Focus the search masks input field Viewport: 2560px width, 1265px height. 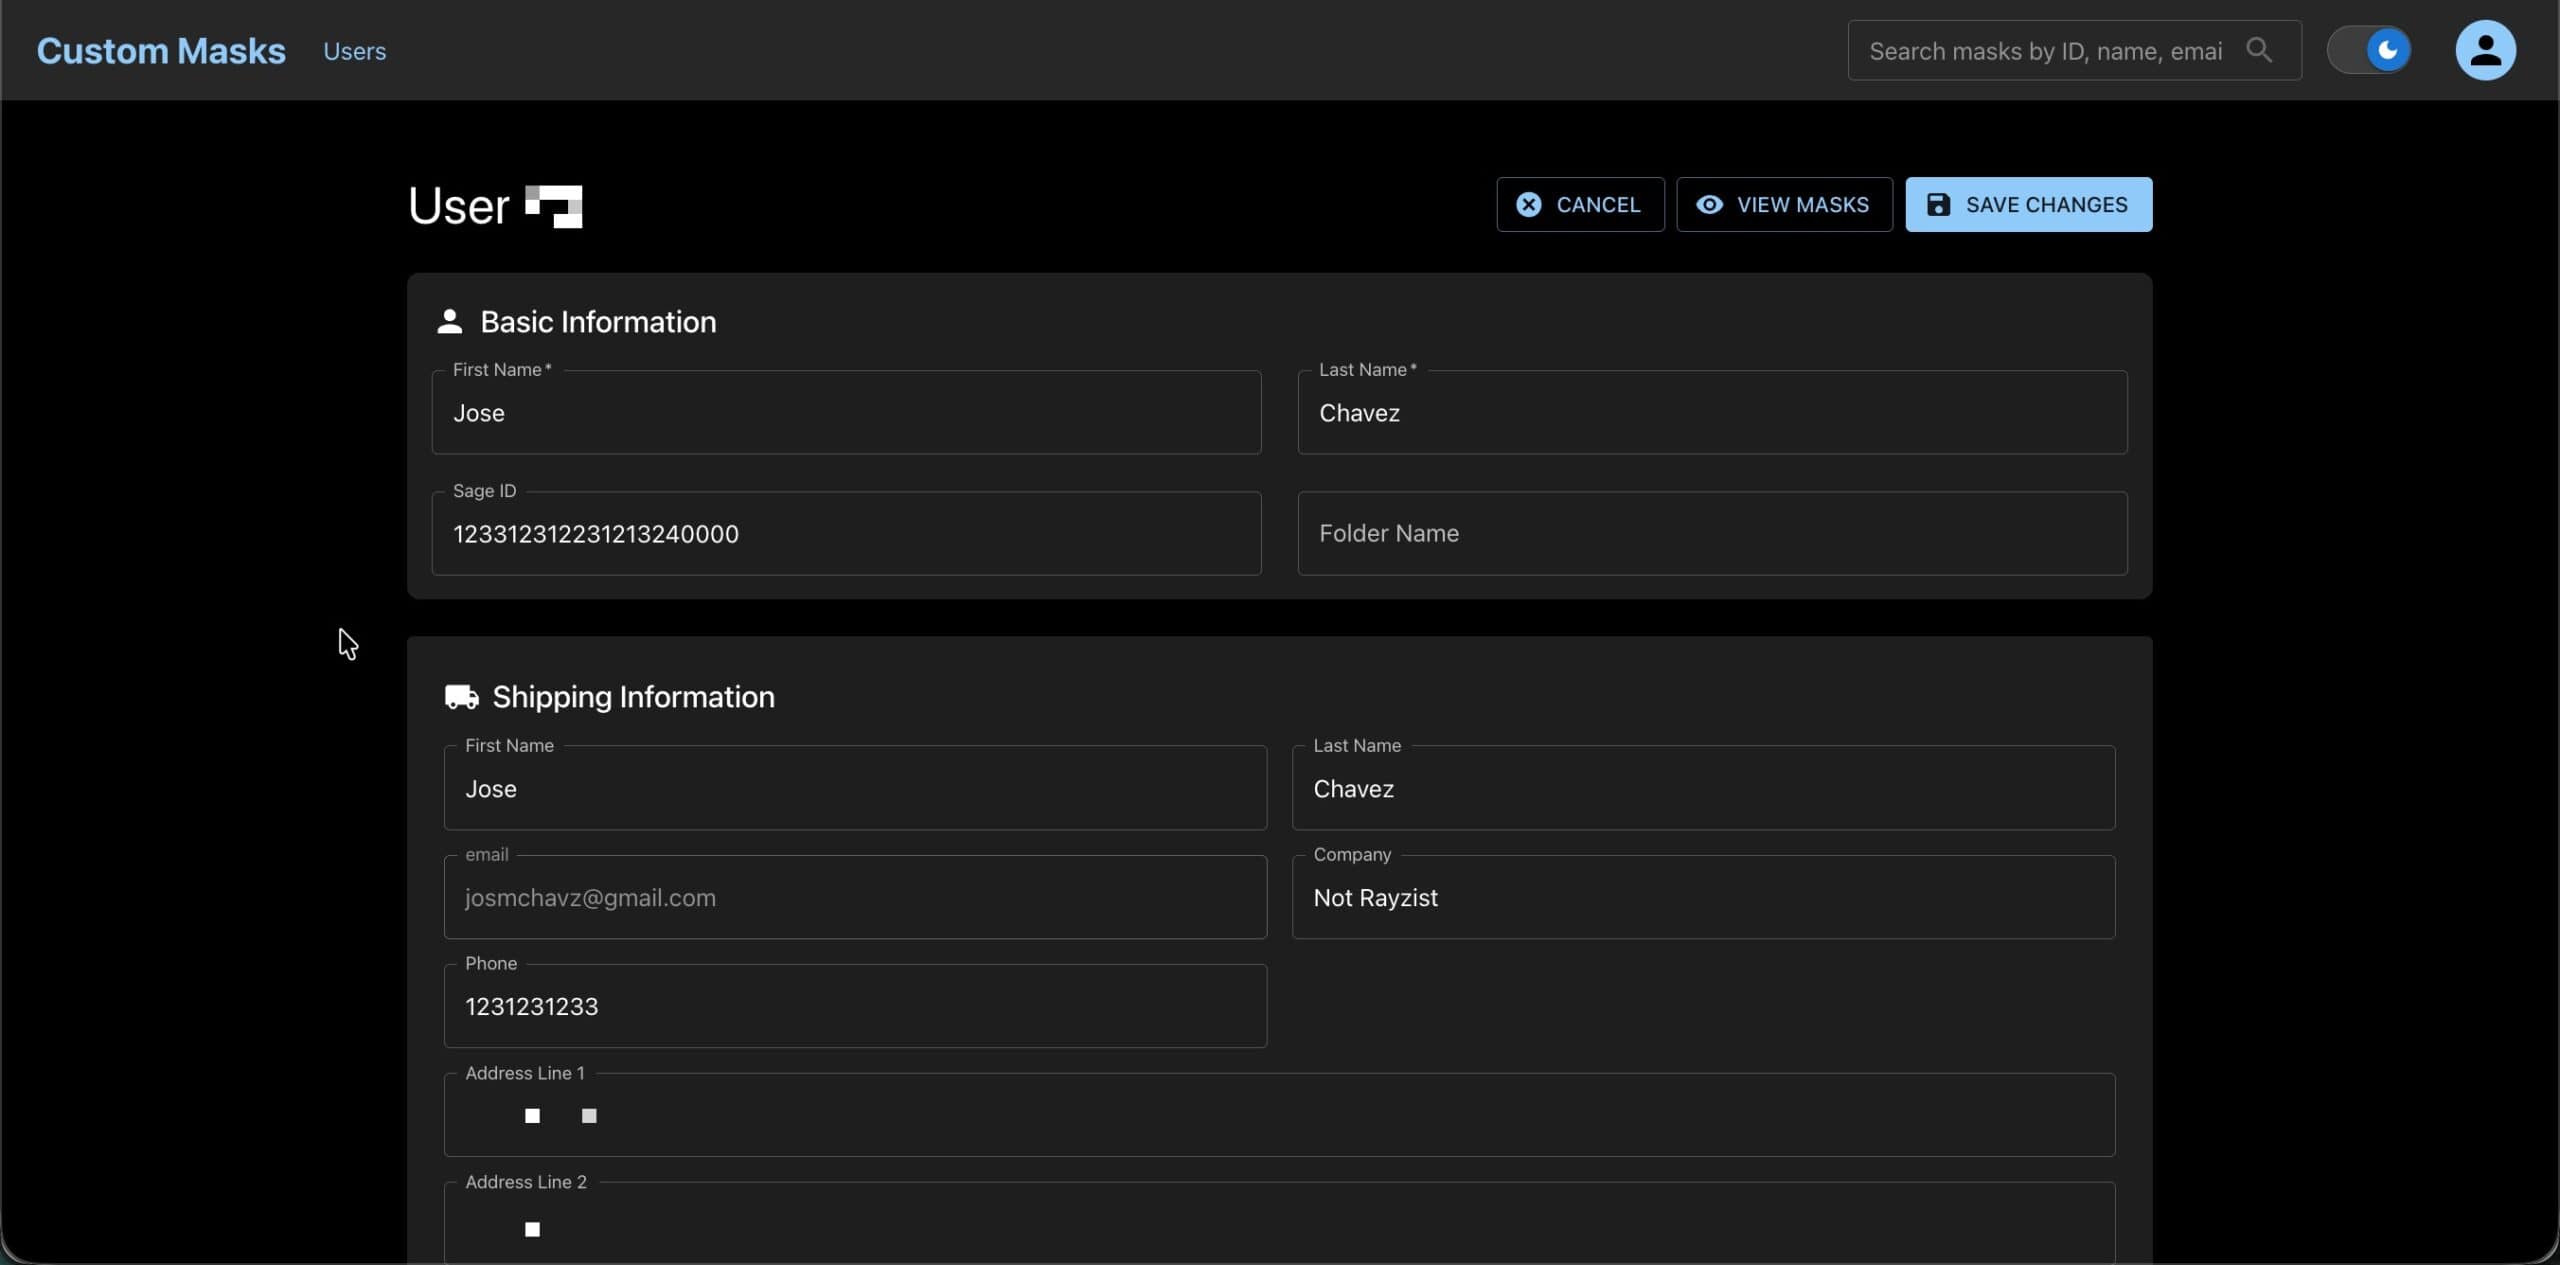[2044, 51]
